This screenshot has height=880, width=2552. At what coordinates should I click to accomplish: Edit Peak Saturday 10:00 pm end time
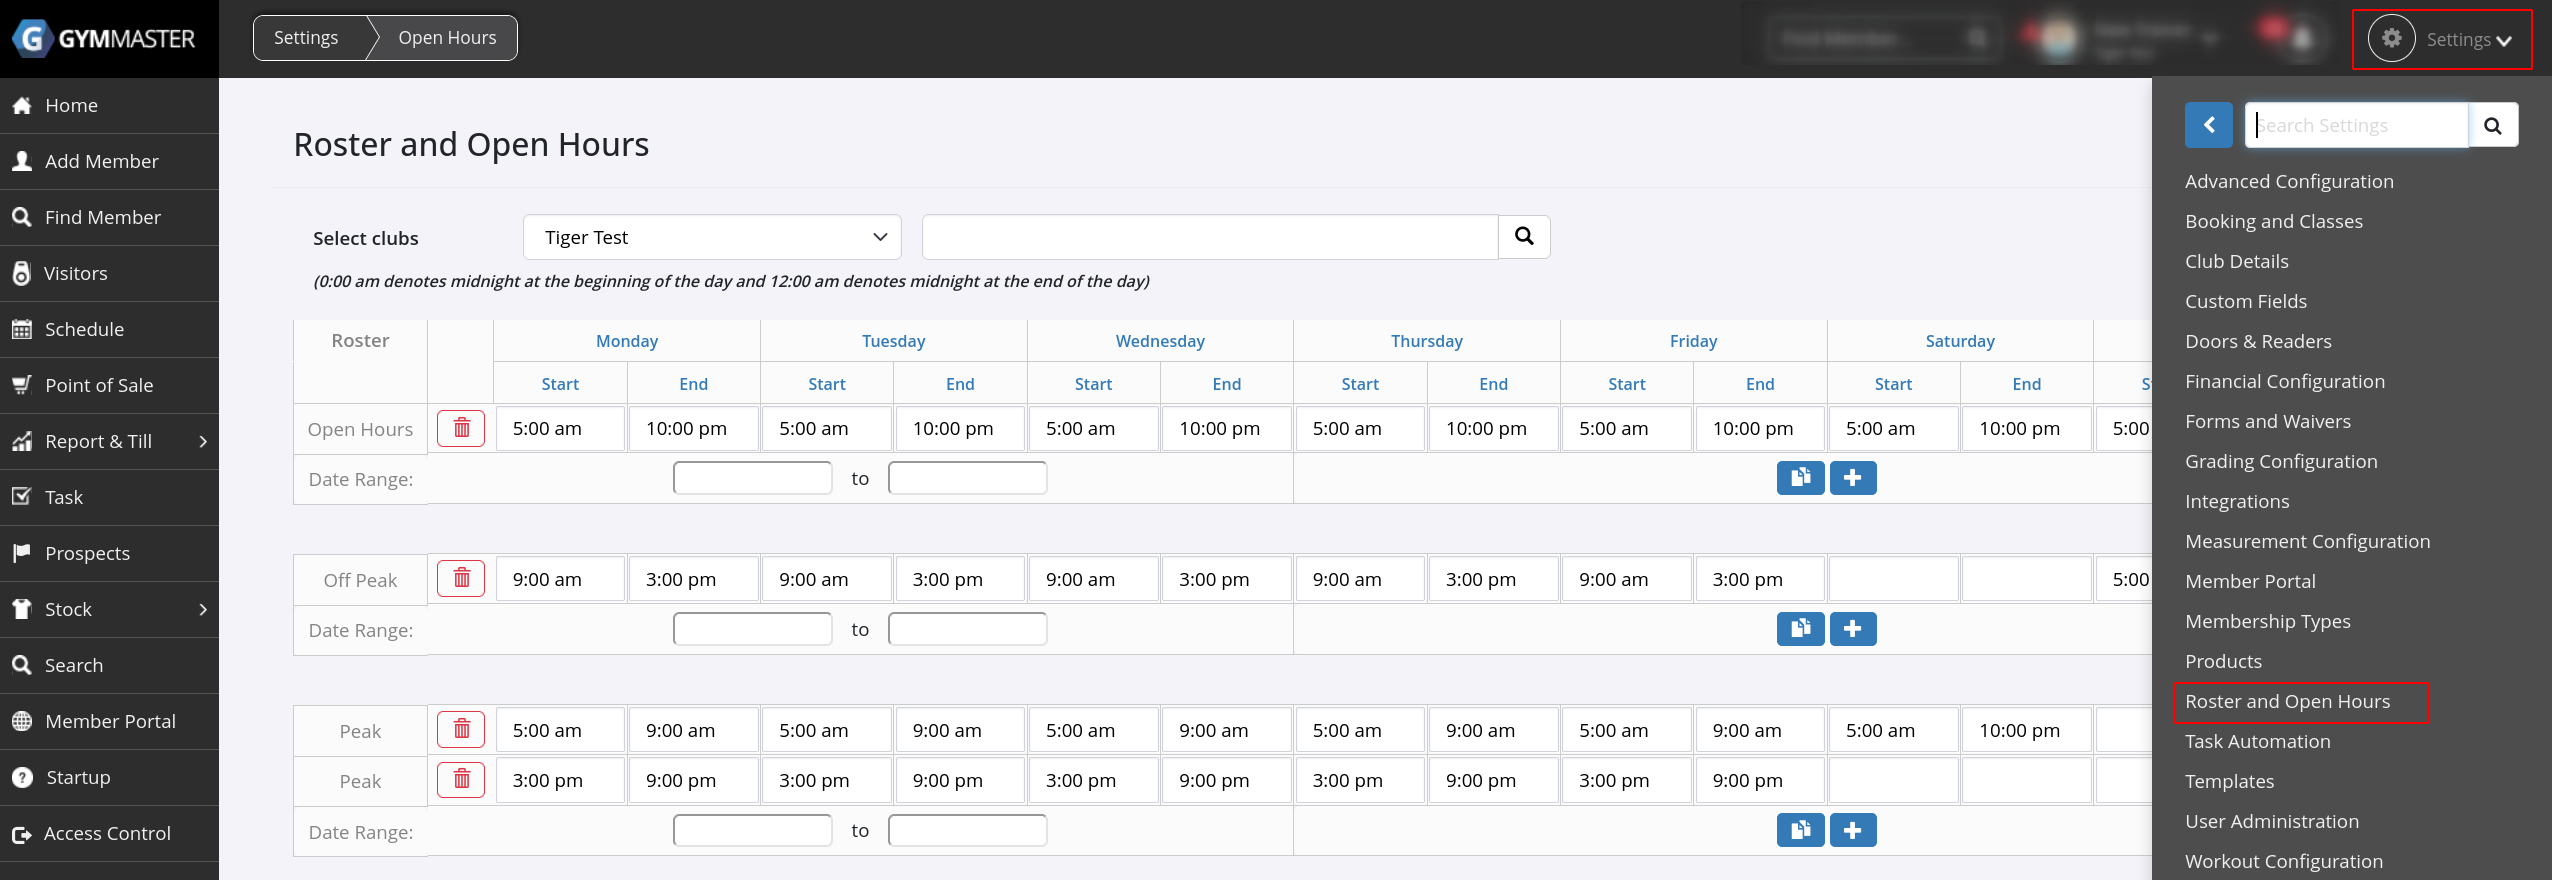(2026, 730)
